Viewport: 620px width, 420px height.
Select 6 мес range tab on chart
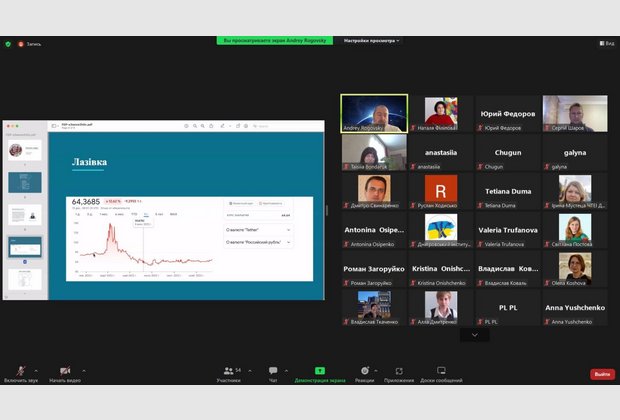[x=119, y=214]
